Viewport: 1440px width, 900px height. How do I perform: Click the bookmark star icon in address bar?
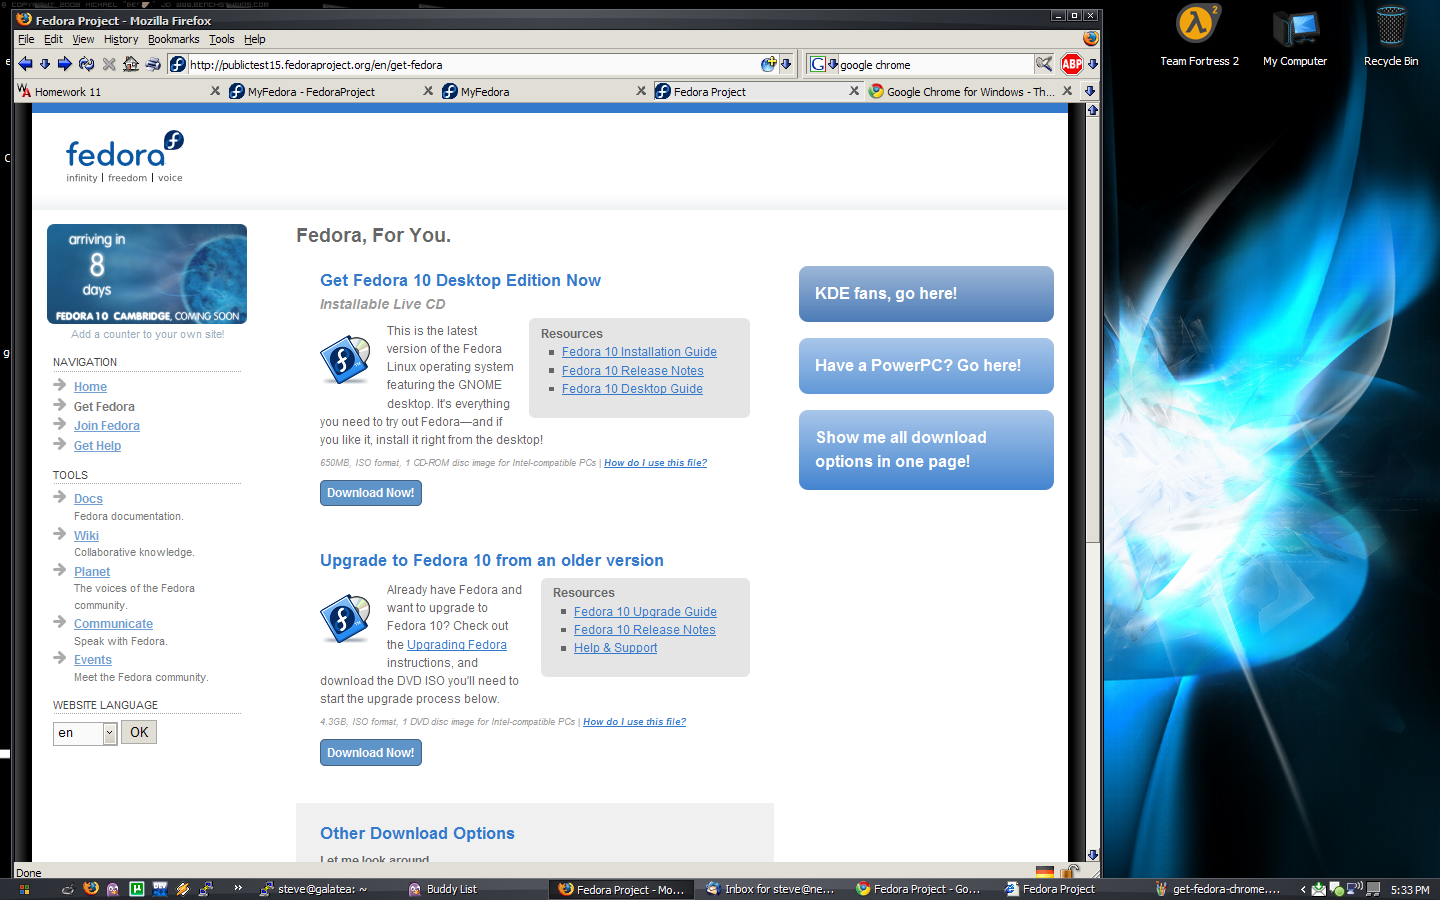click(x=768, y=64)
